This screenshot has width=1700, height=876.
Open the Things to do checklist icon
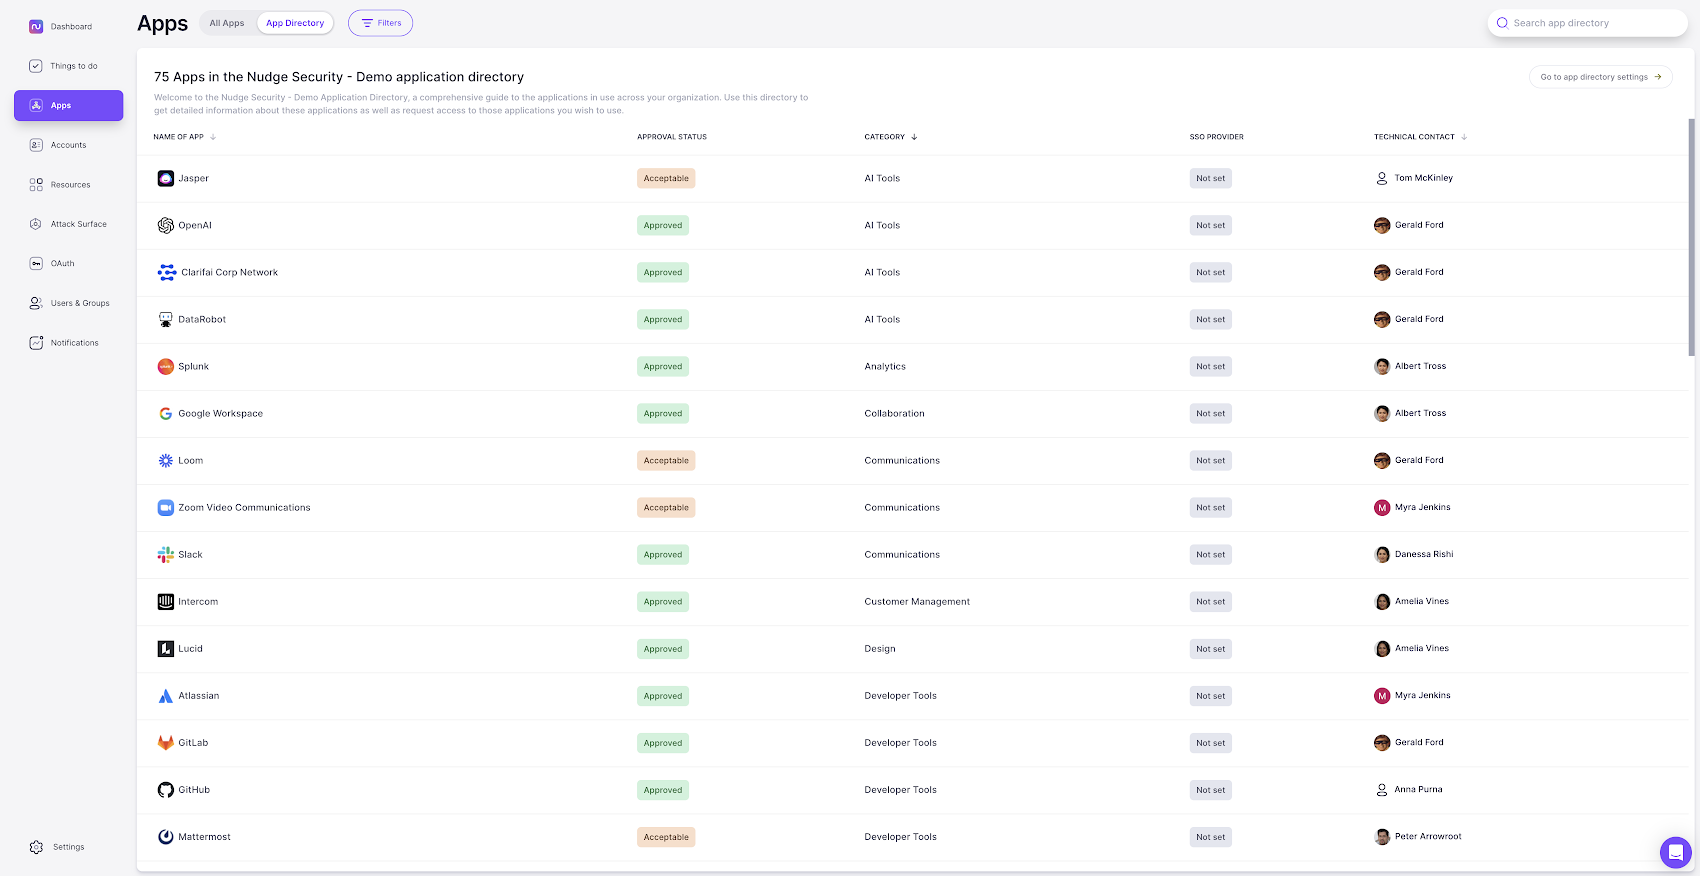(36, 66)
